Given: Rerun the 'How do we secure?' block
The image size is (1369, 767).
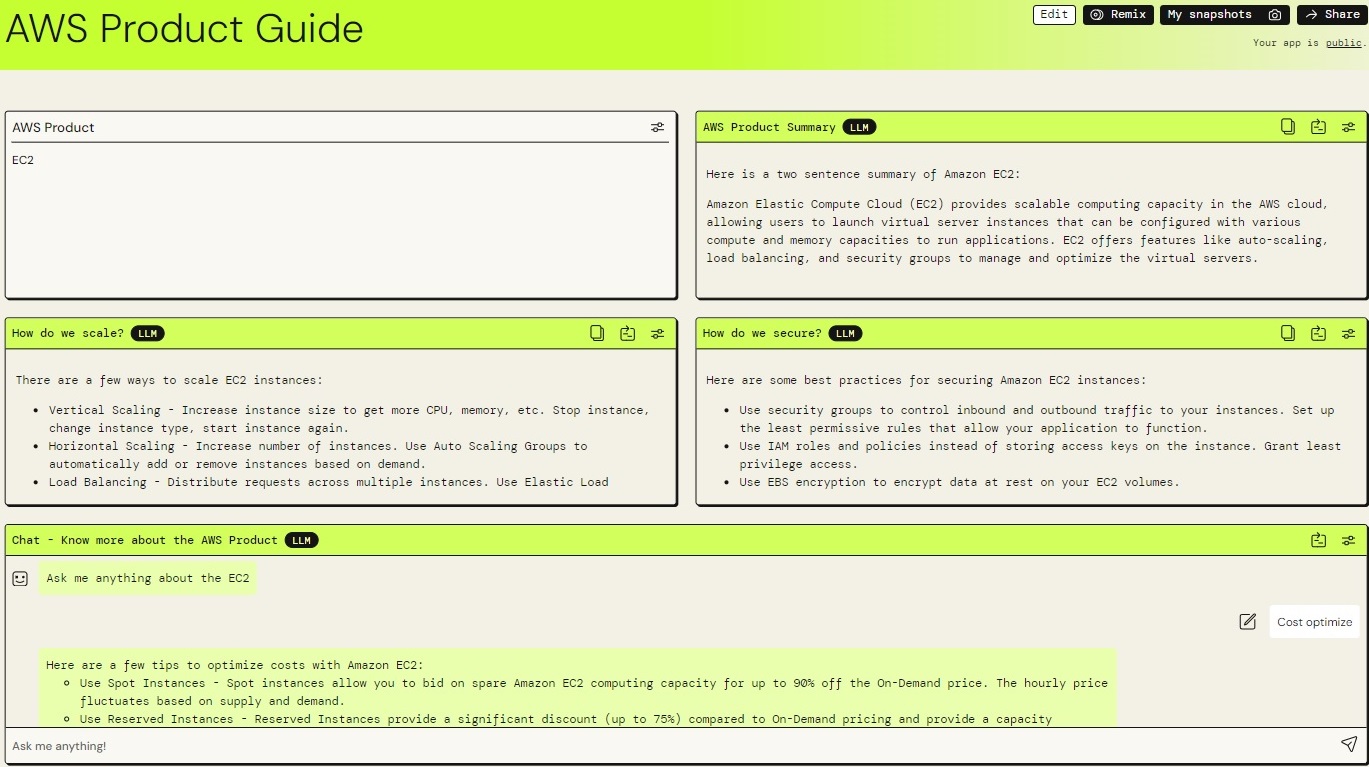Looking at the screenshot, I should point(1319,333).
